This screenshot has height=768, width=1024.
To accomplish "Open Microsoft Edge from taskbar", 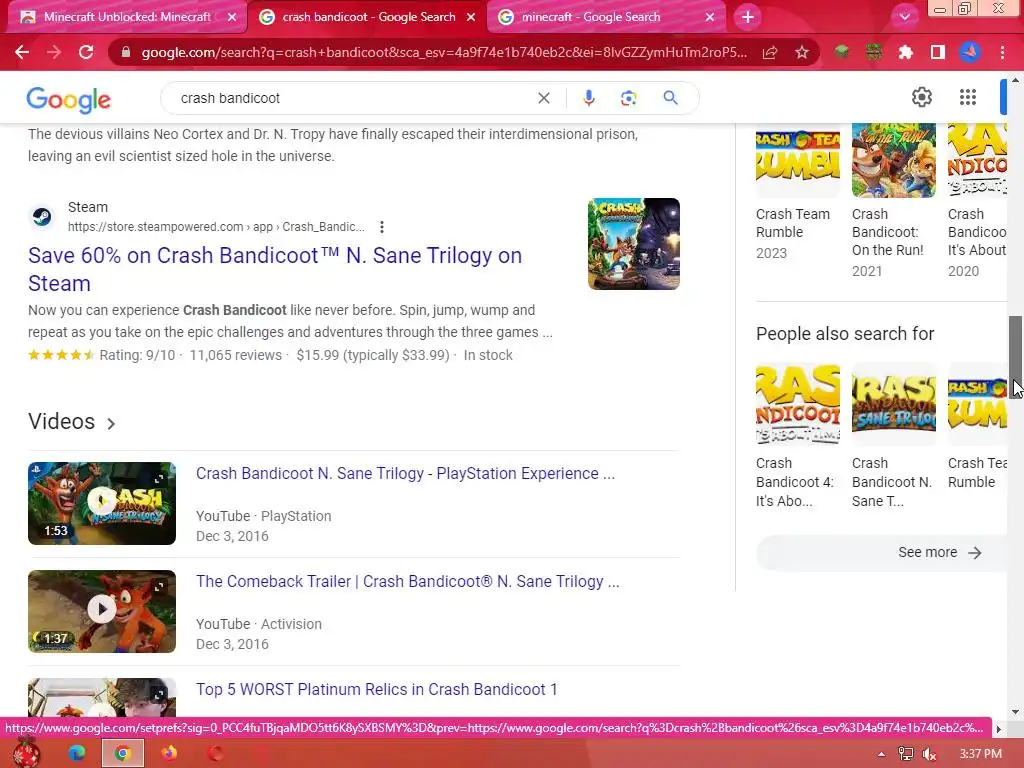I will coord(76,753).
